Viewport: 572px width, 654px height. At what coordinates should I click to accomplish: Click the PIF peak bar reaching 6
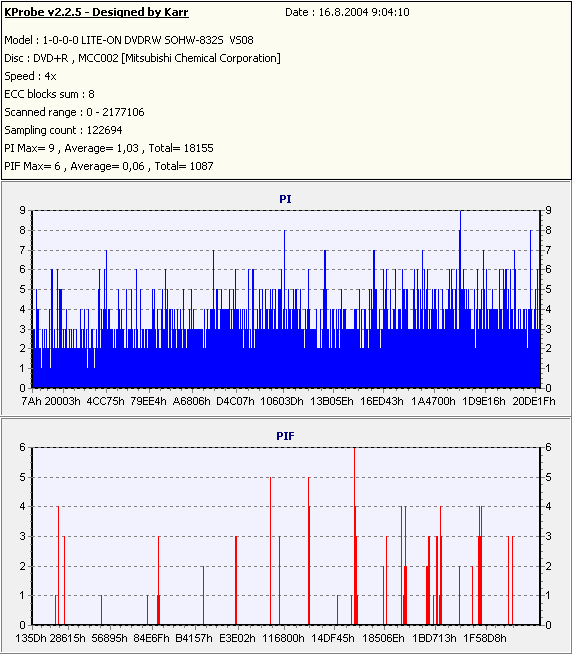[355, 536]
